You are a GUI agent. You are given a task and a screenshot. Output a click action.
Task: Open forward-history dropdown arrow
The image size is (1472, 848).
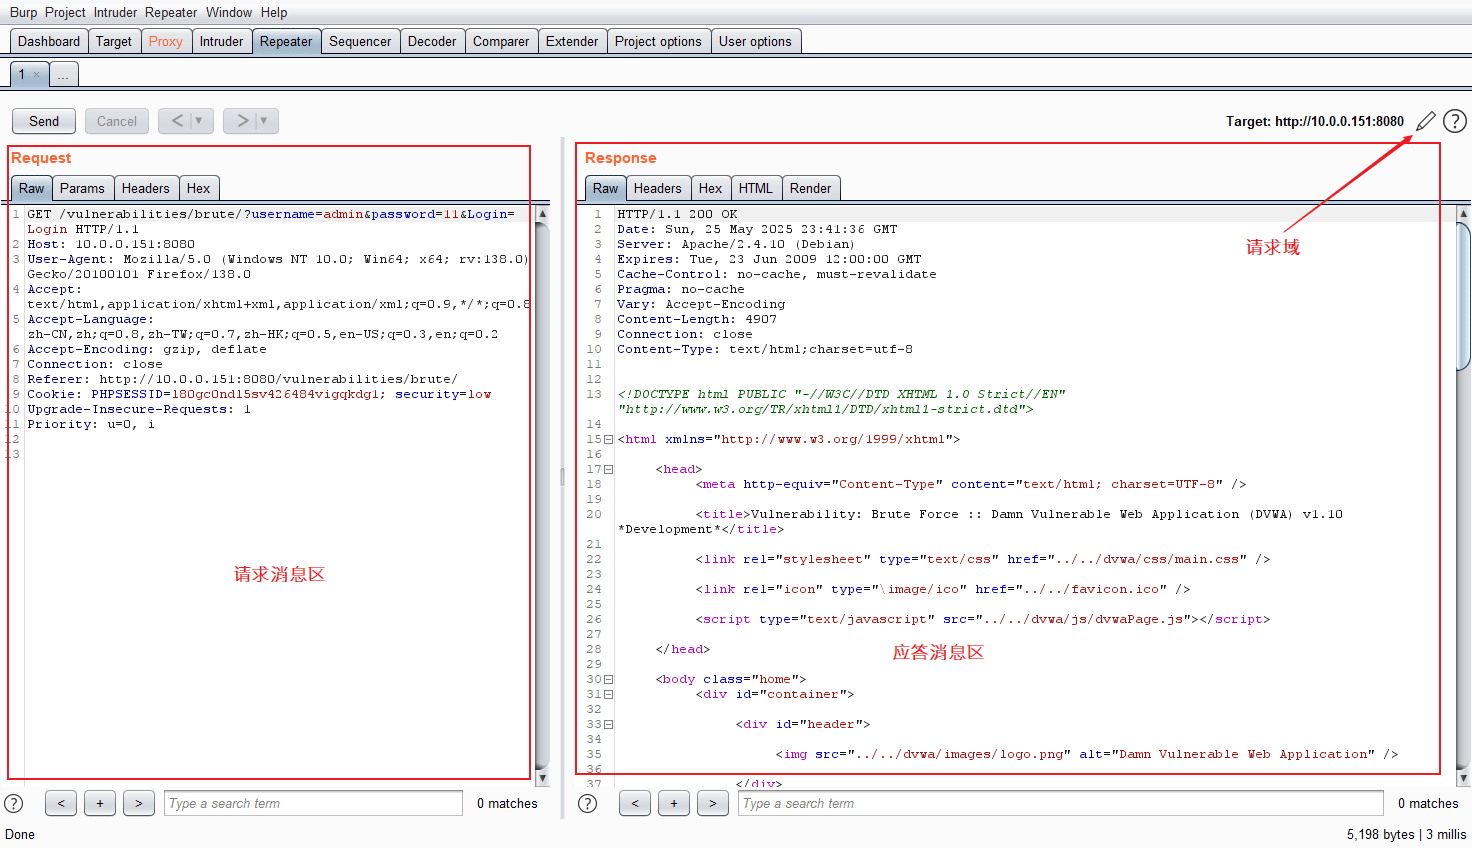point(264,121)
